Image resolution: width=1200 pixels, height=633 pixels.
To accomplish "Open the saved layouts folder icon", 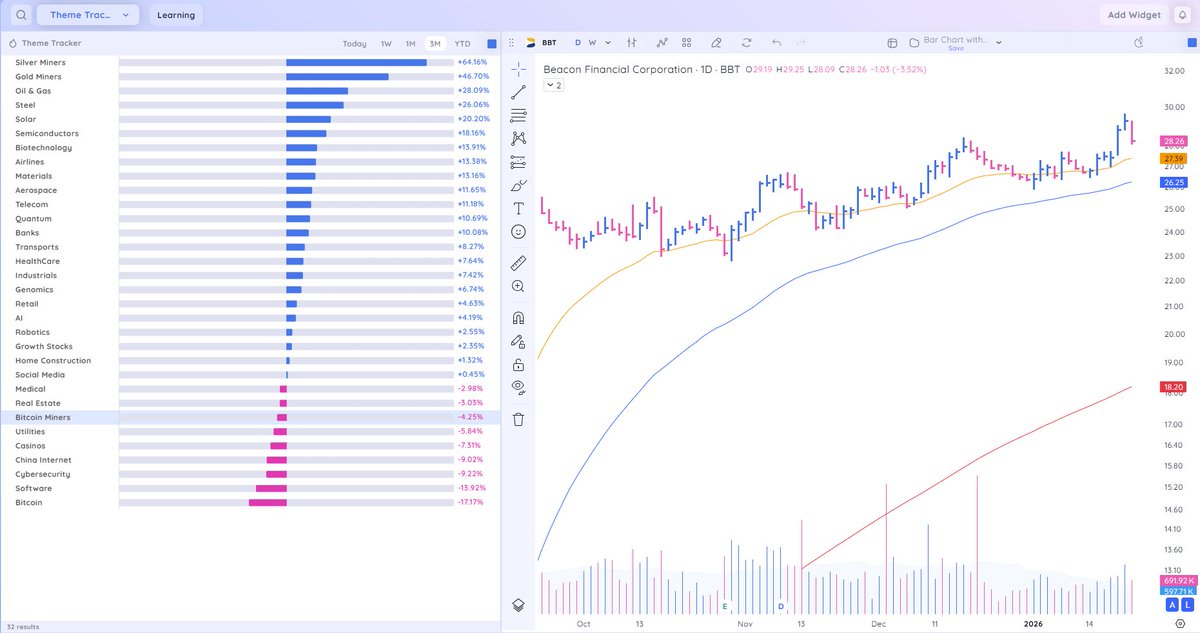I will (x=915, y=42).
